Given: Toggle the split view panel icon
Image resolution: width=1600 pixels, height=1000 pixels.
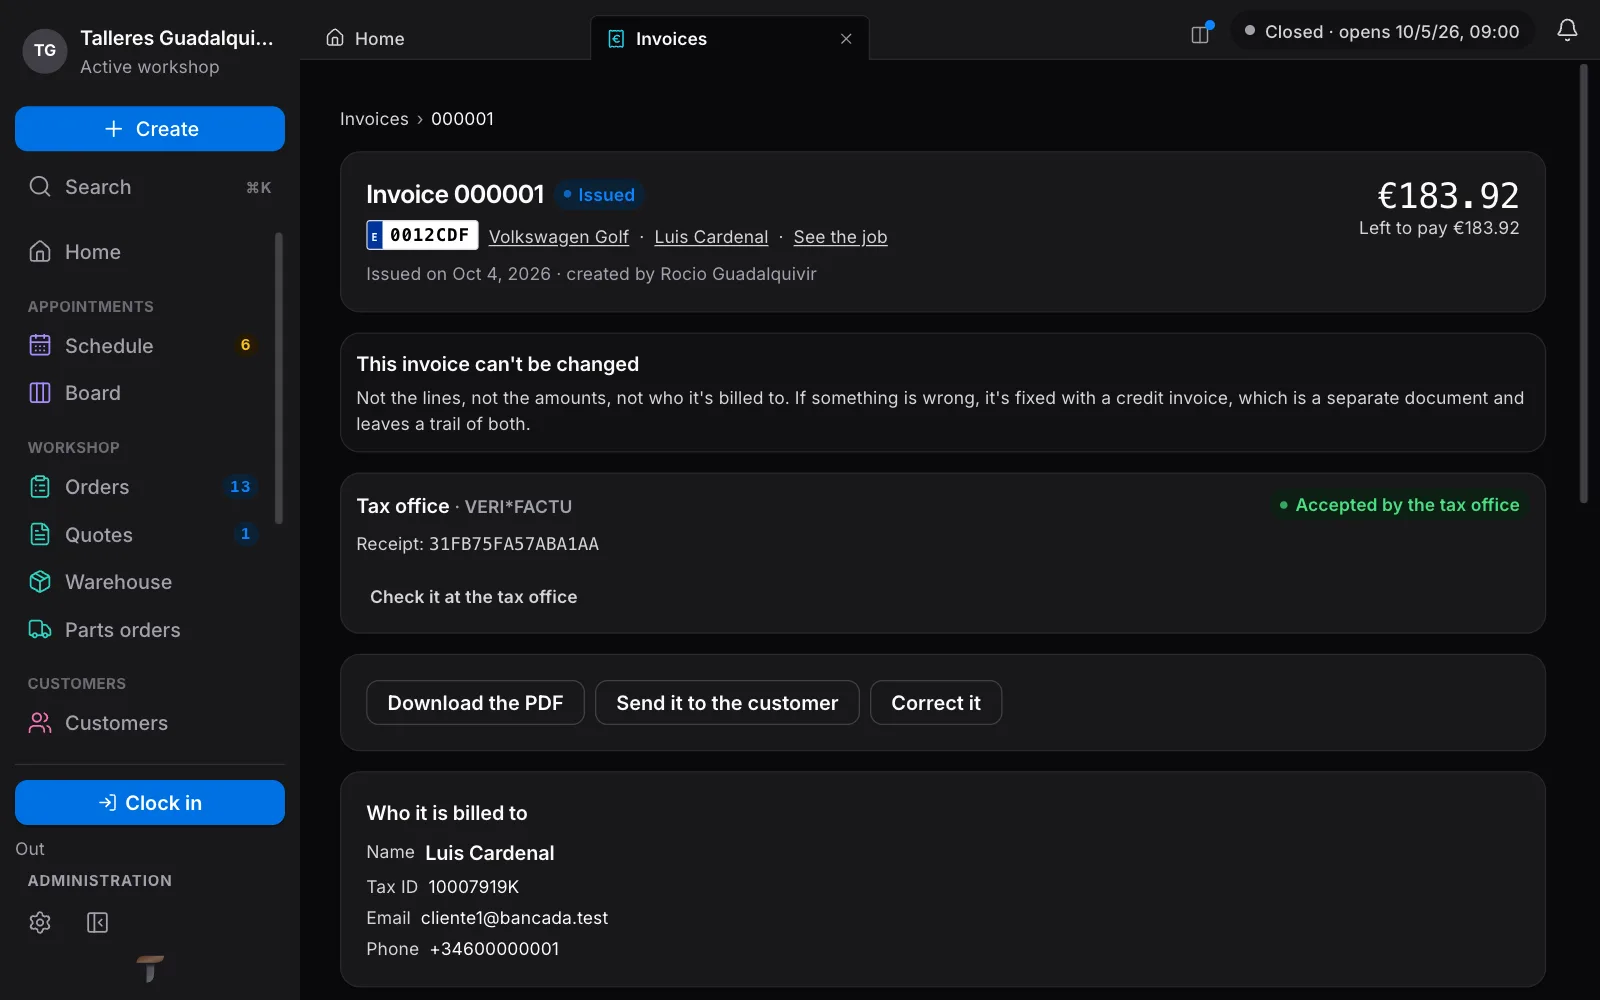Looking at the screenshot, I should (1201, 34).
